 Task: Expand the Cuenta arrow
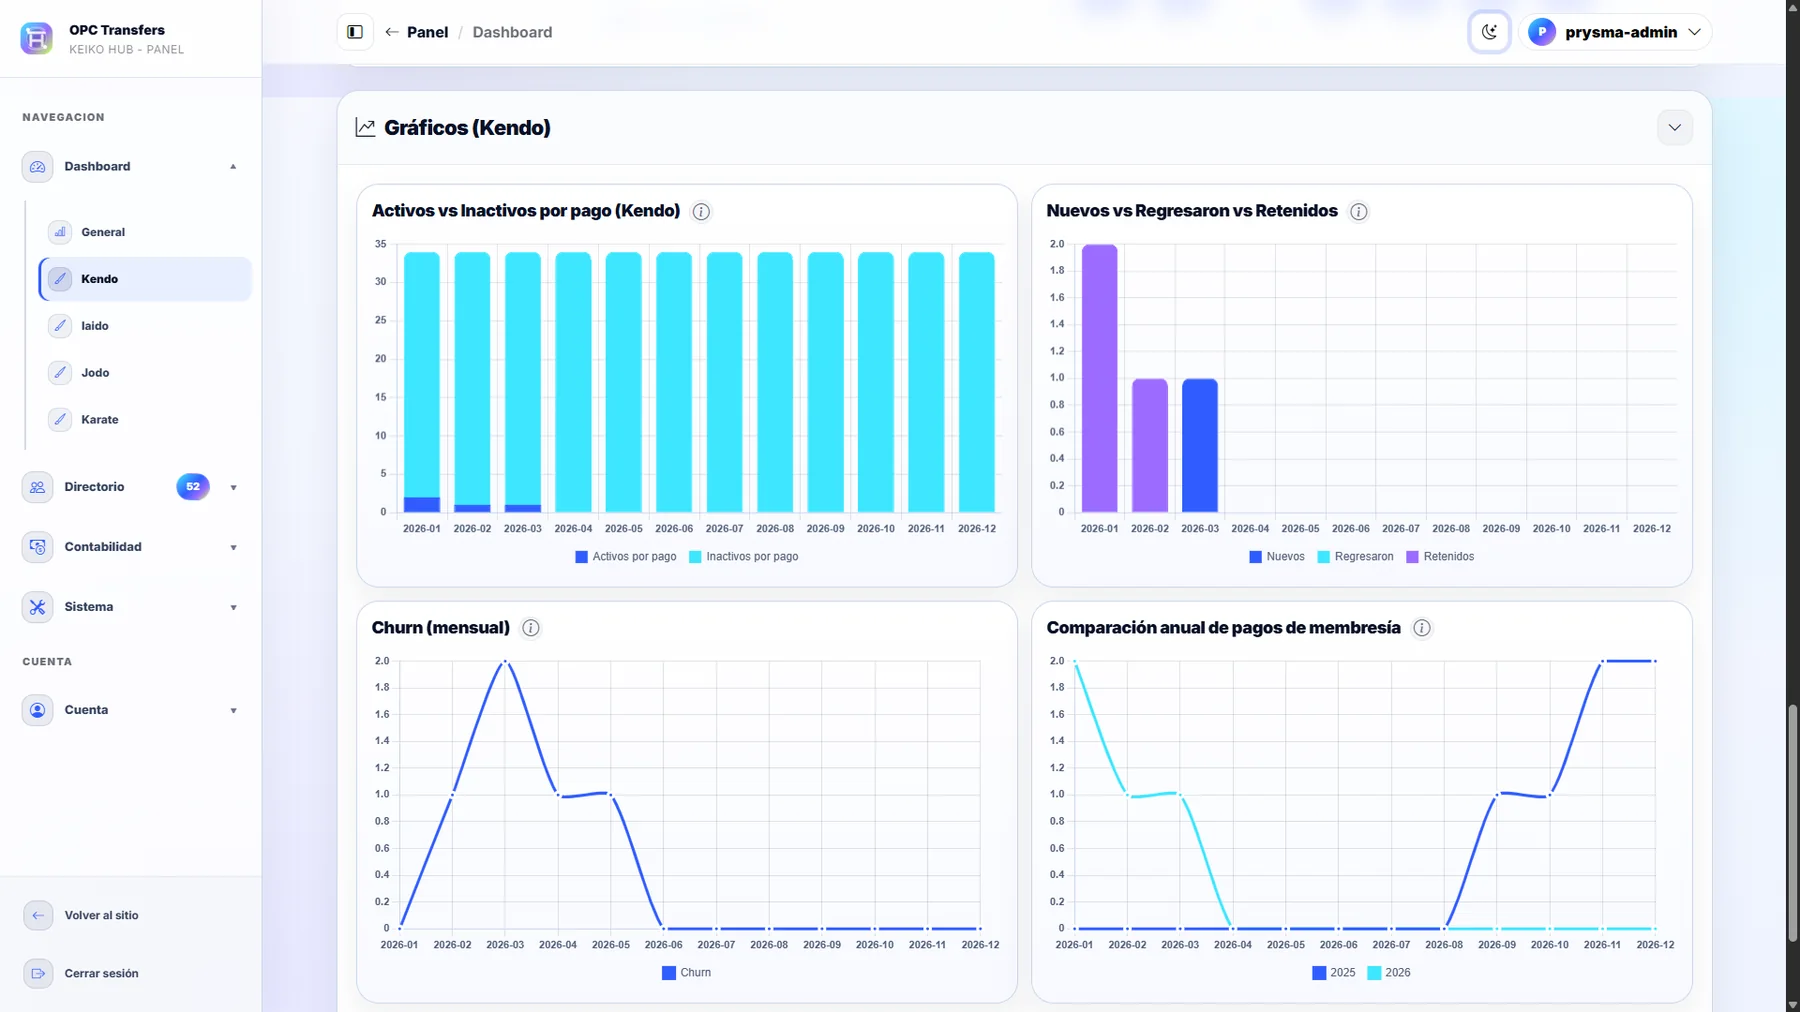(x=233, y=711)
